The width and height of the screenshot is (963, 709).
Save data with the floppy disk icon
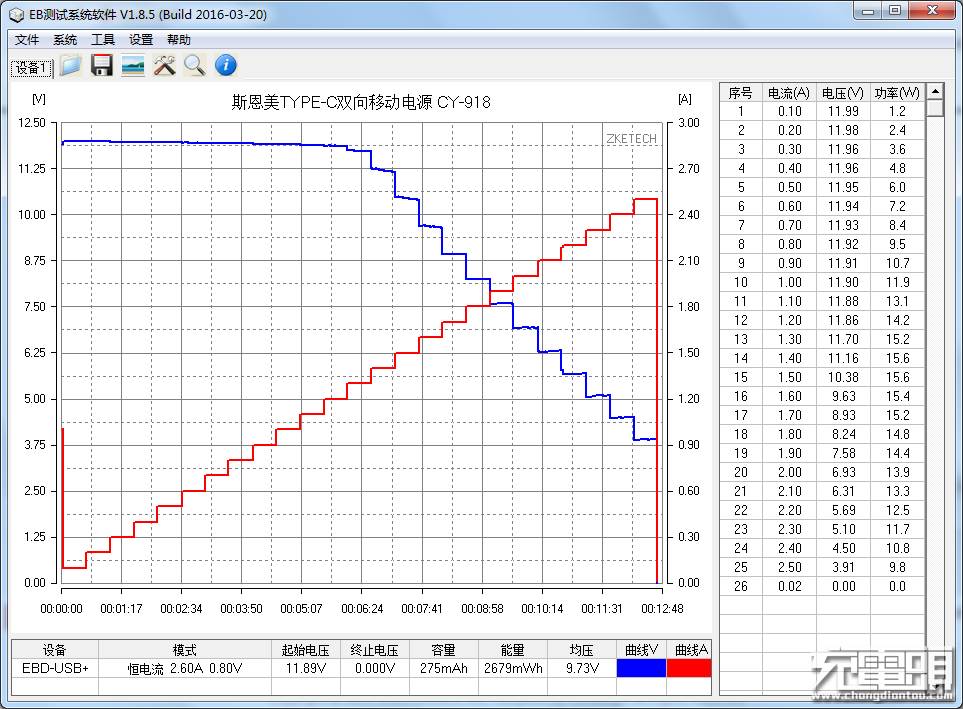pyautogui.click(x=102, y=65)
